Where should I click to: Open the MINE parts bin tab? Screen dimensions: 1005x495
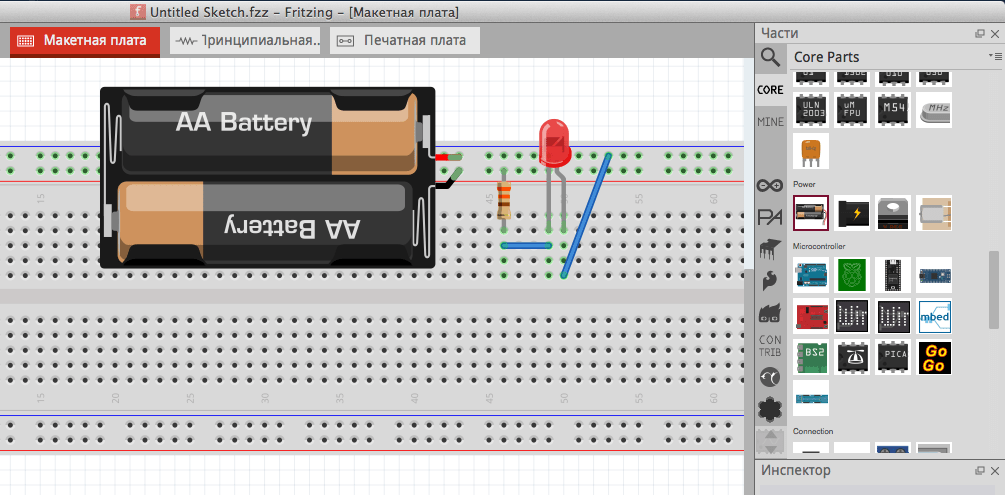pyautogui.click(x=769, y=121)
